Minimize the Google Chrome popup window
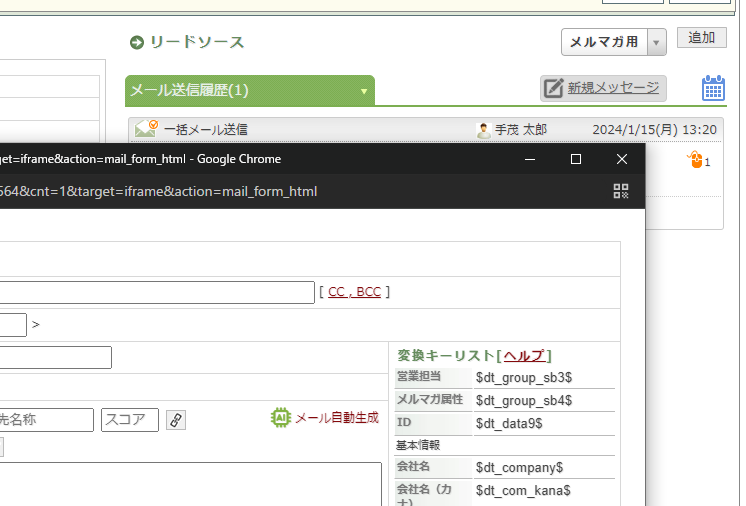746x506 pixels. tap(530, 159)
